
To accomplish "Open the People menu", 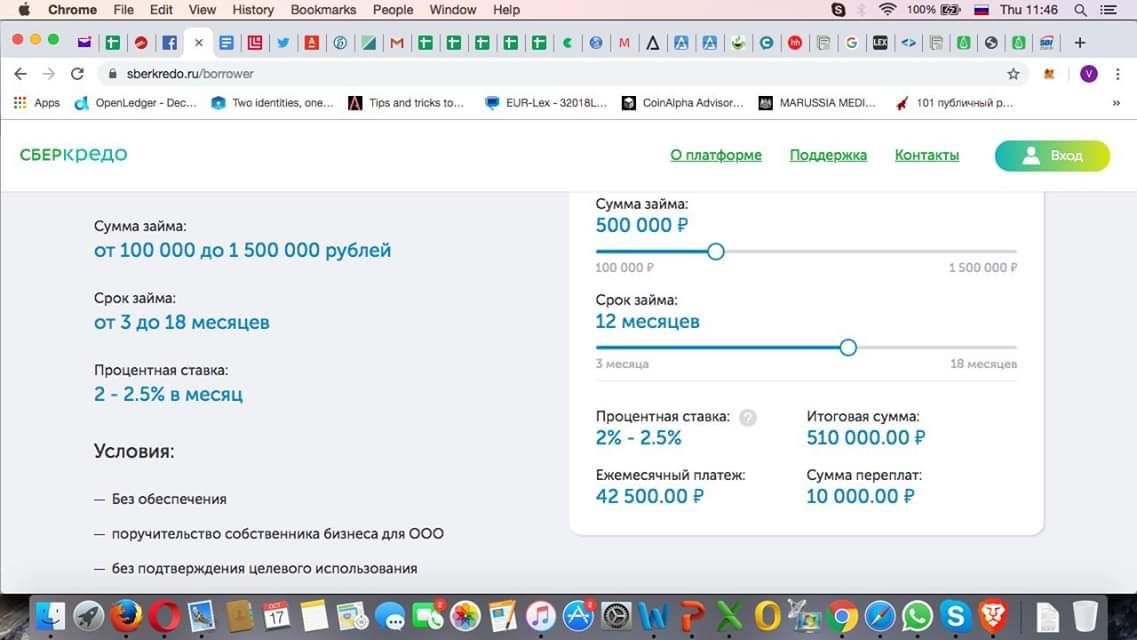I will coord(392,9).
